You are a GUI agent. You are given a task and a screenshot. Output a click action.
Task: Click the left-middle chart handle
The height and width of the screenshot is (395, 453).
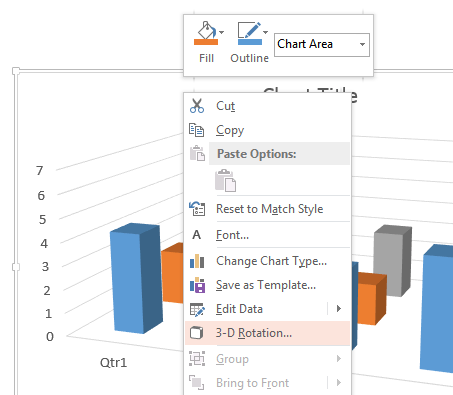(16, 267)
